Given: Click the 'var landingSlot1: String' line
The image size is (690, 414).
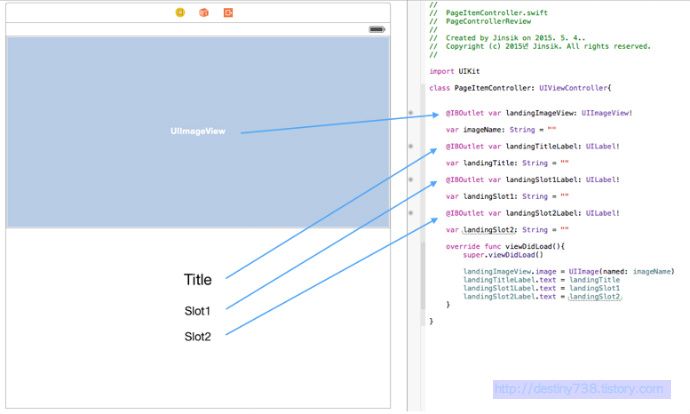Looking at the screenshot, I should point(507,197).
